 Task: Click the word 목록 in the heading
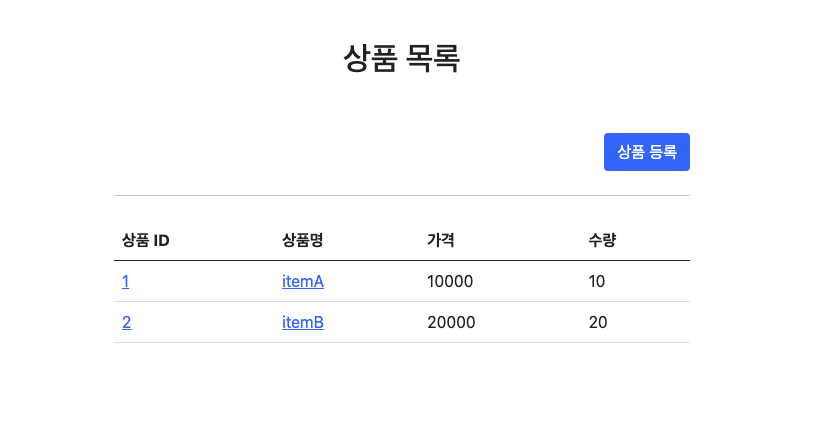point(434,58)
